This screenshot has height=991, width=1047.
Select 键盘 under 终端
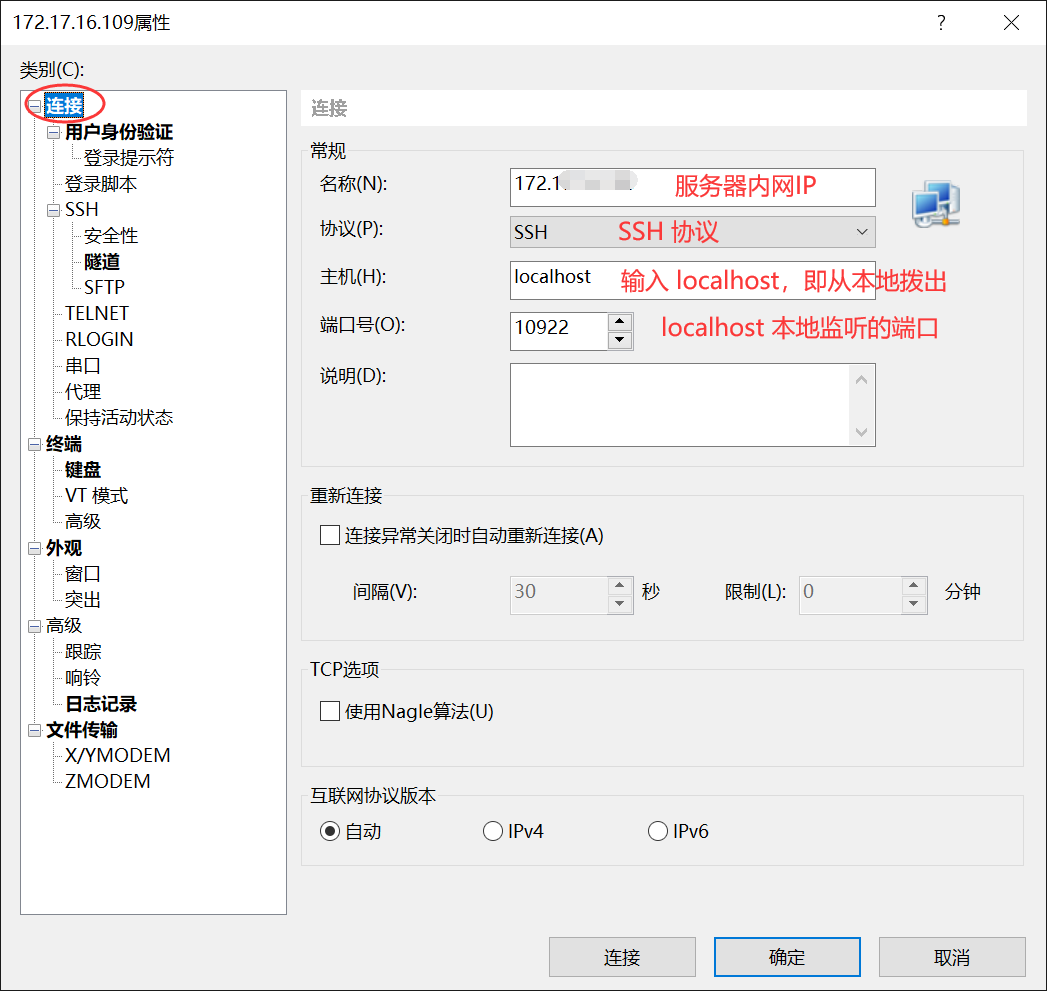[82, 469]
